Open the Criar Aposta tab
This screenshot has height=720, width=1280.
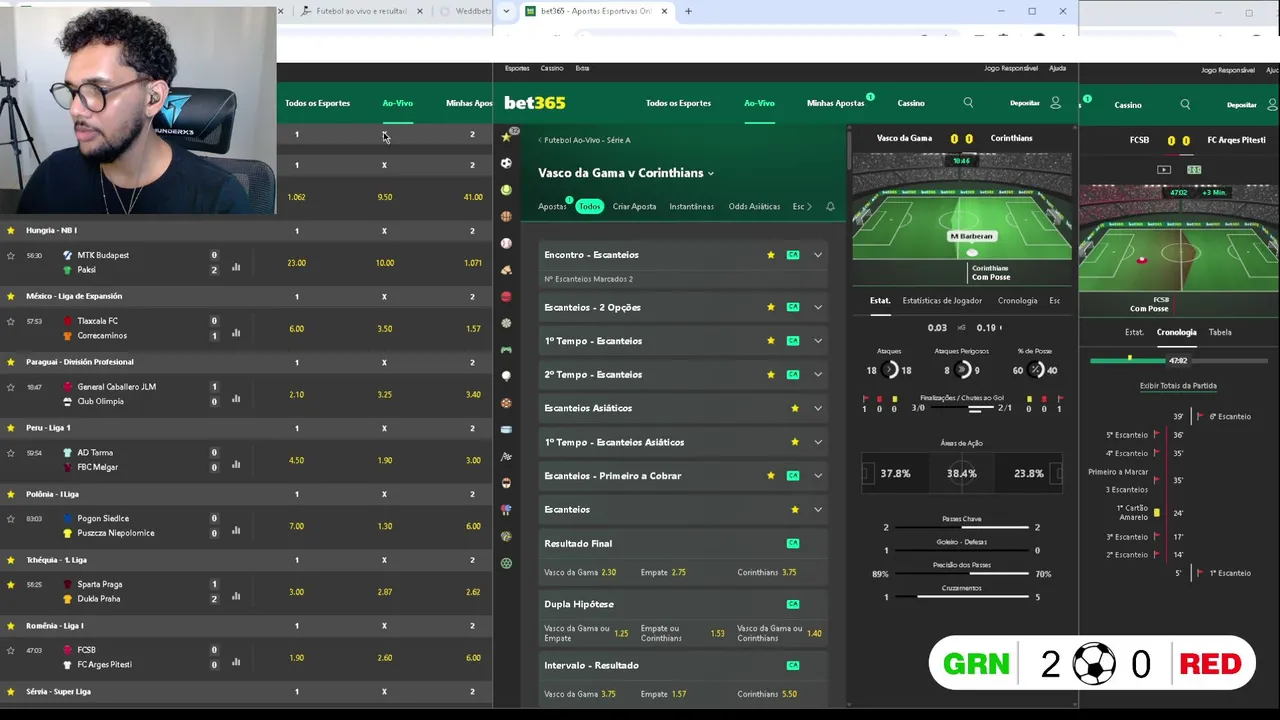(634, 207)
